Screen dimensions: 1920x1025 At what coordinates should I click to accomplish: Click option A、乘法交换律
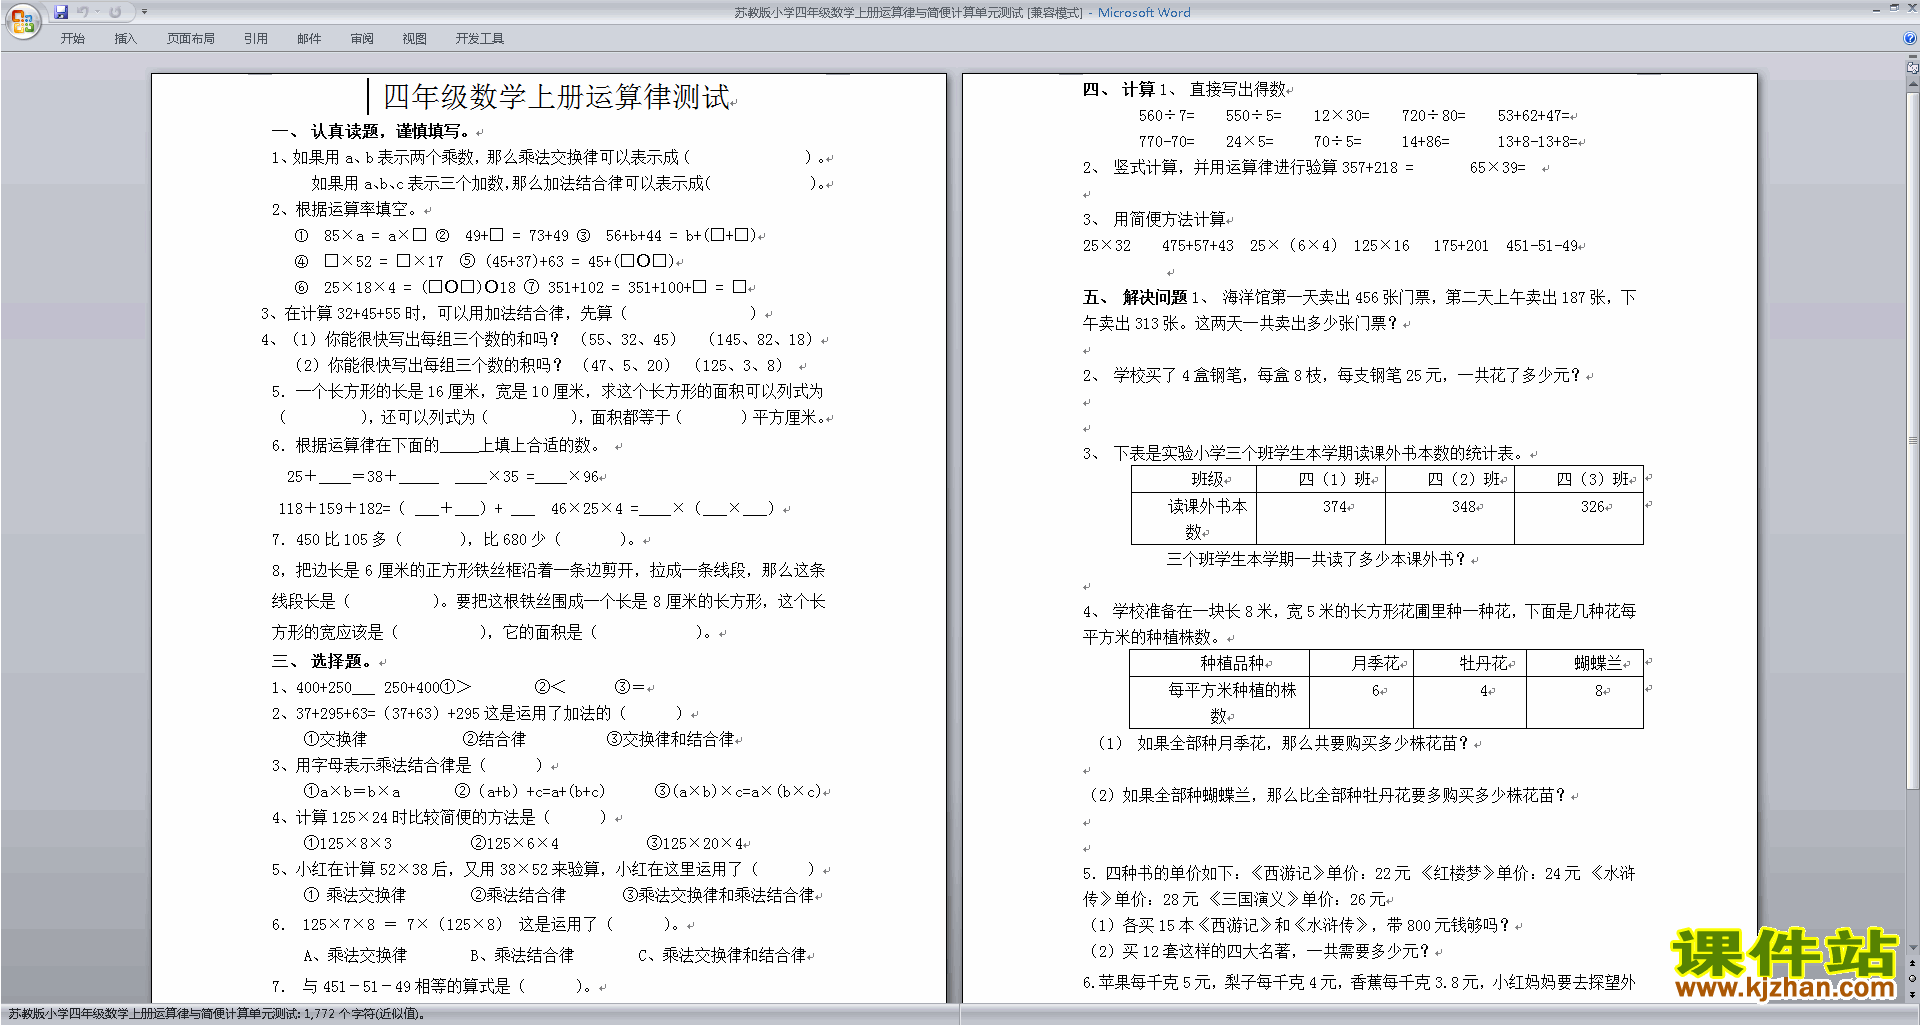point(355,955)
